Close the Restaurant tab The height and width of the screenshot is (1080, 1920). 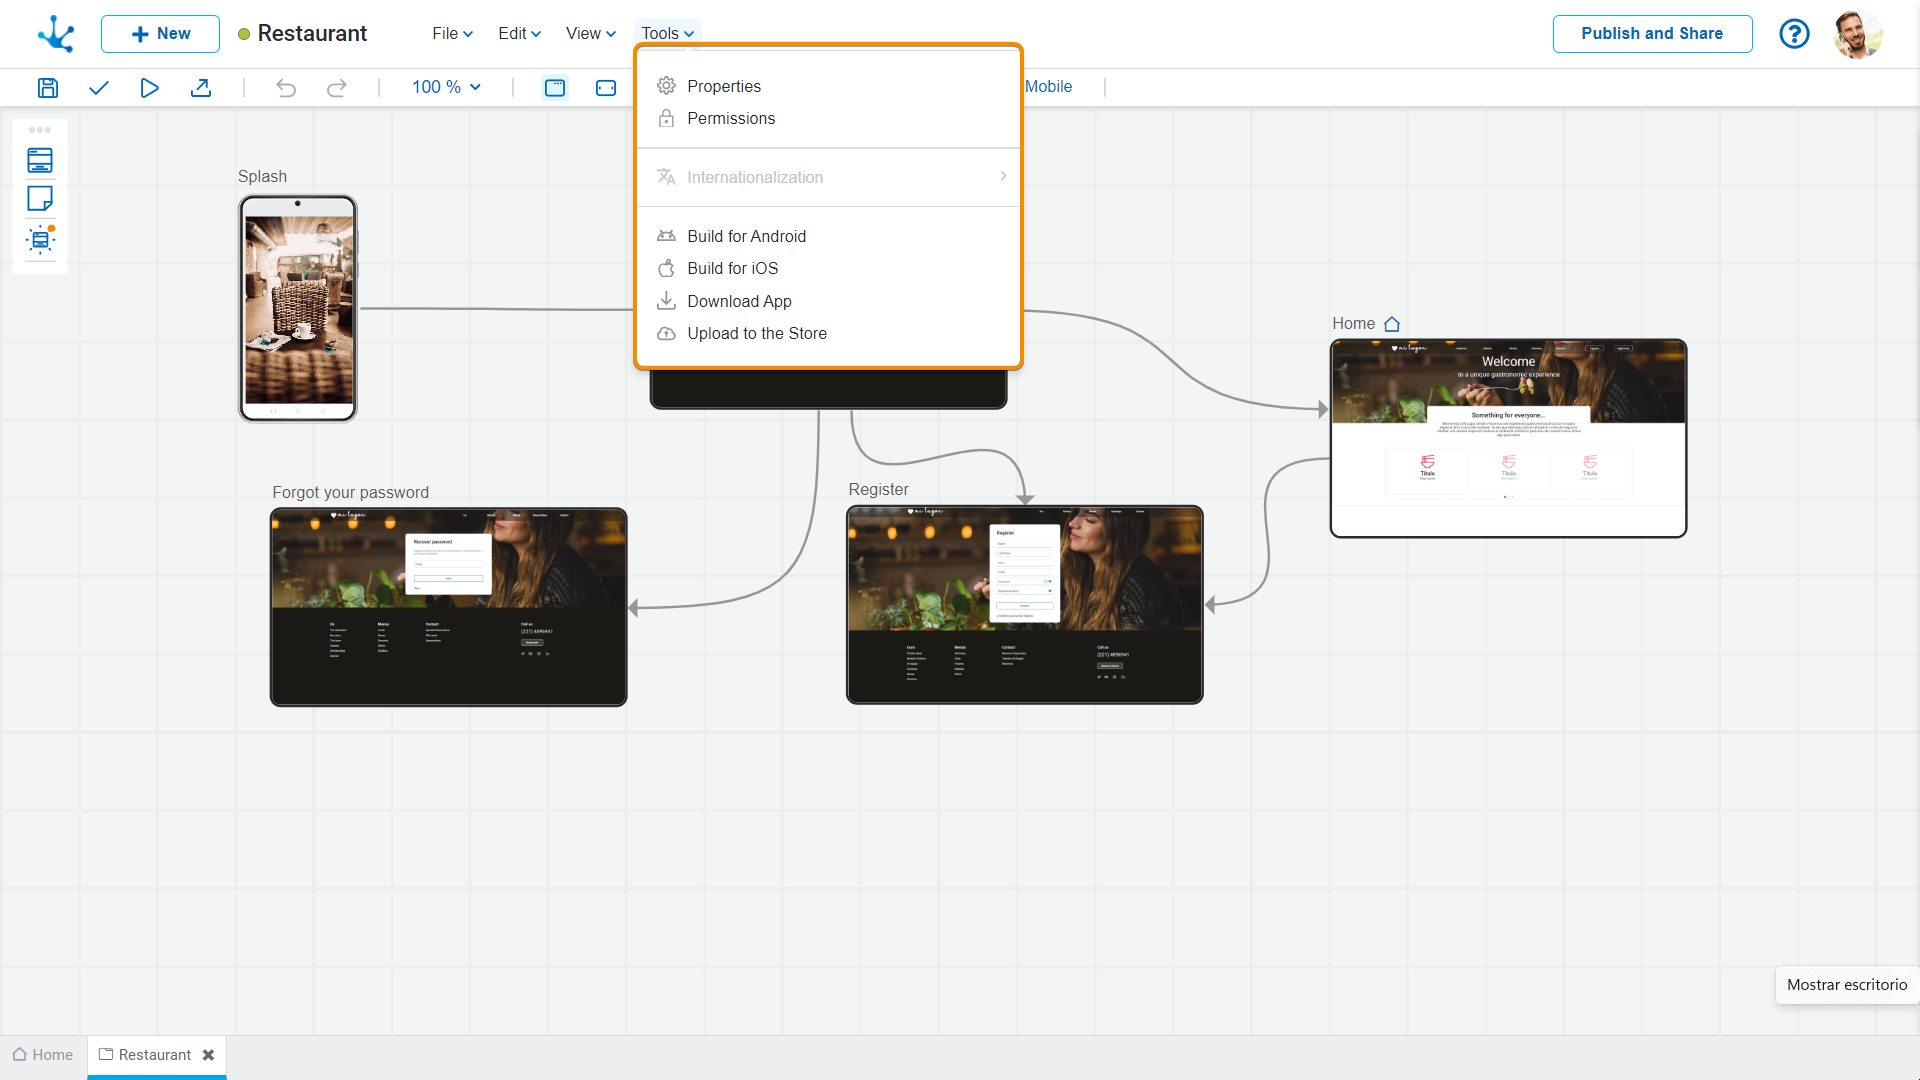click(x=208, y=1055)
